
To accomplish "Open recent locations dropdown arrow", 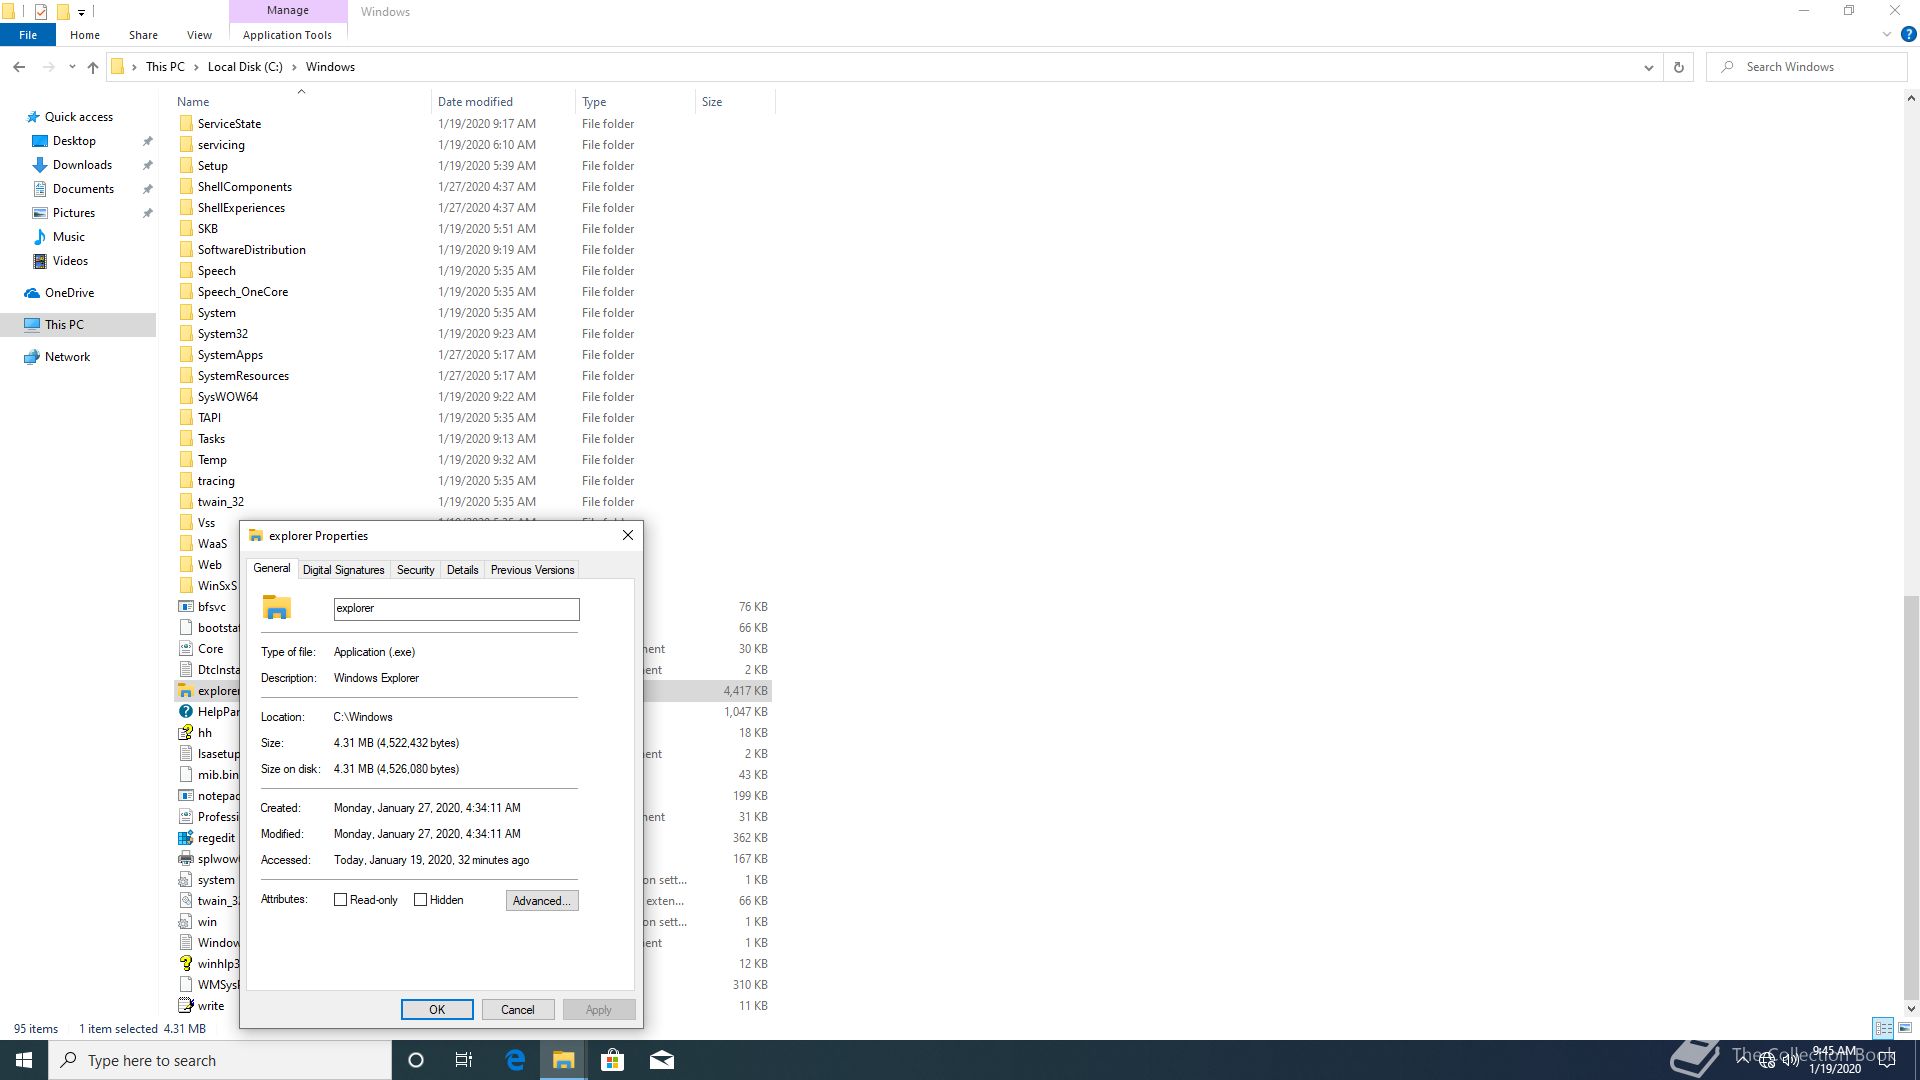I will coord(72,67).
